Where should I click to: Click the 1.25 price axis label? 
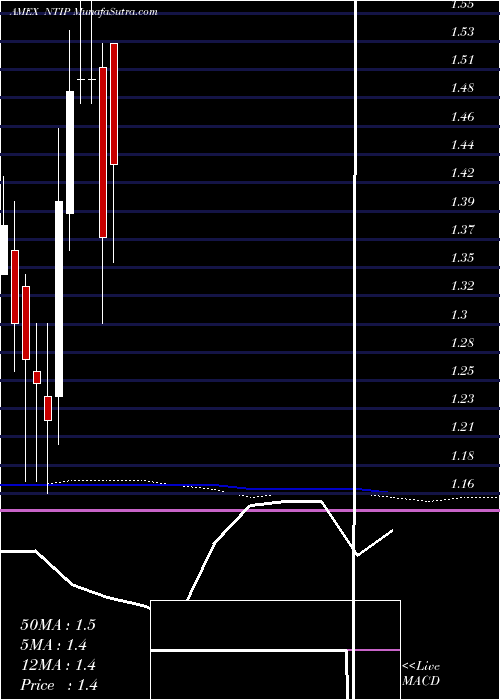click(x=462, y=371)
